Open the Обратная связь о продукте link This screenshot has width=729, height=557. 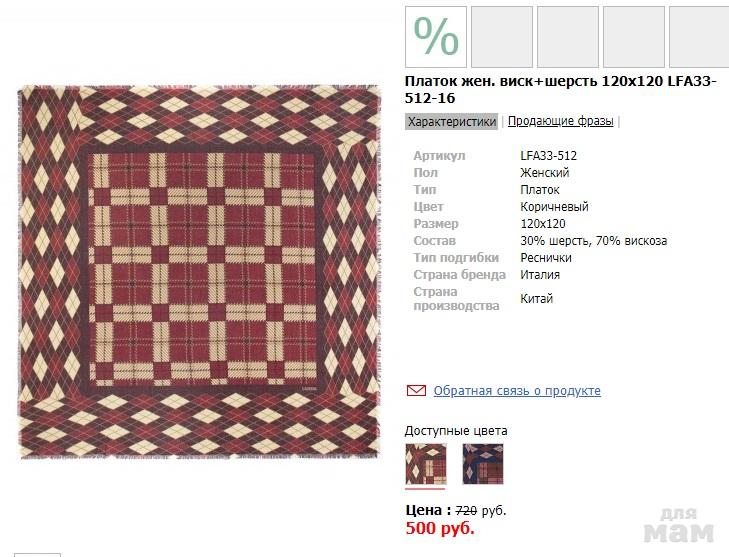point(517,391)
